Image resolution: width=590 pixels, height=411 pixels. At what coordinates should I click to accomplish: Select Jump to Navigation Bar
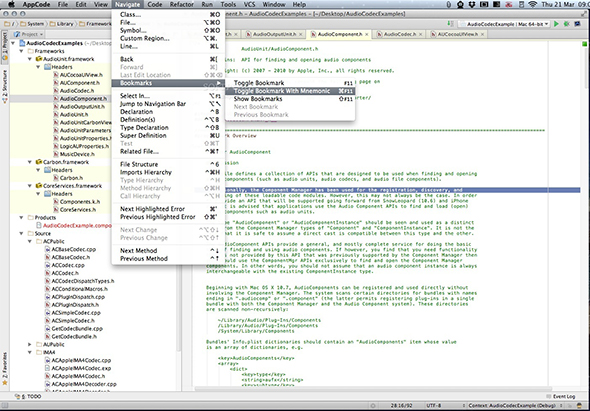tap(168, 104)
